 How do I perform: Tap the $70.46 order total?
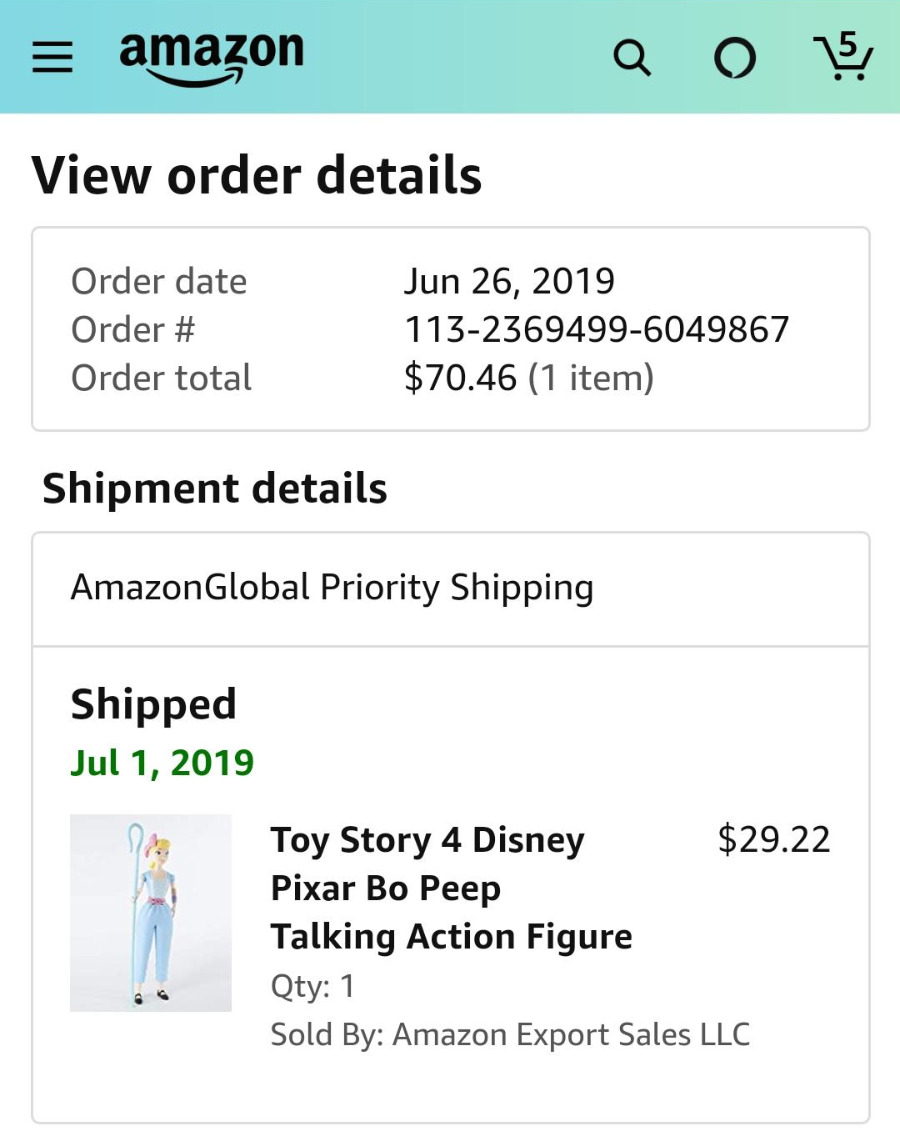pyautogui.click(x=461, y=378)
